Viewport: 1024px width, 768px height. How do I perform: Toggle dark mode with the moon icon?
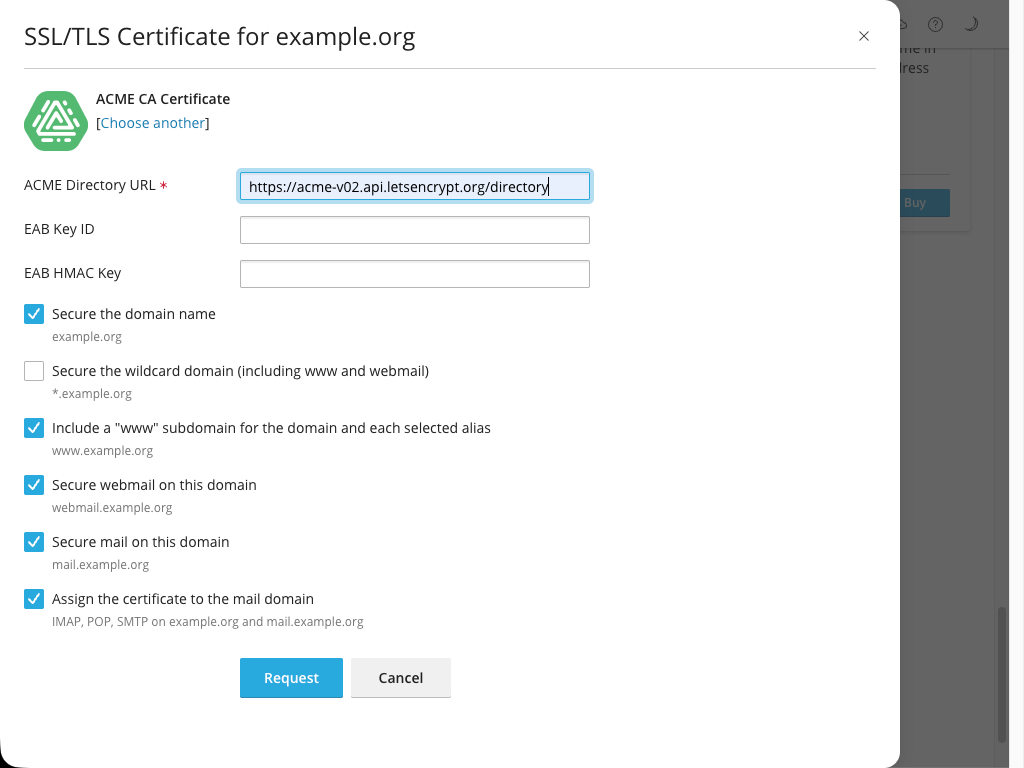[970, 25]
